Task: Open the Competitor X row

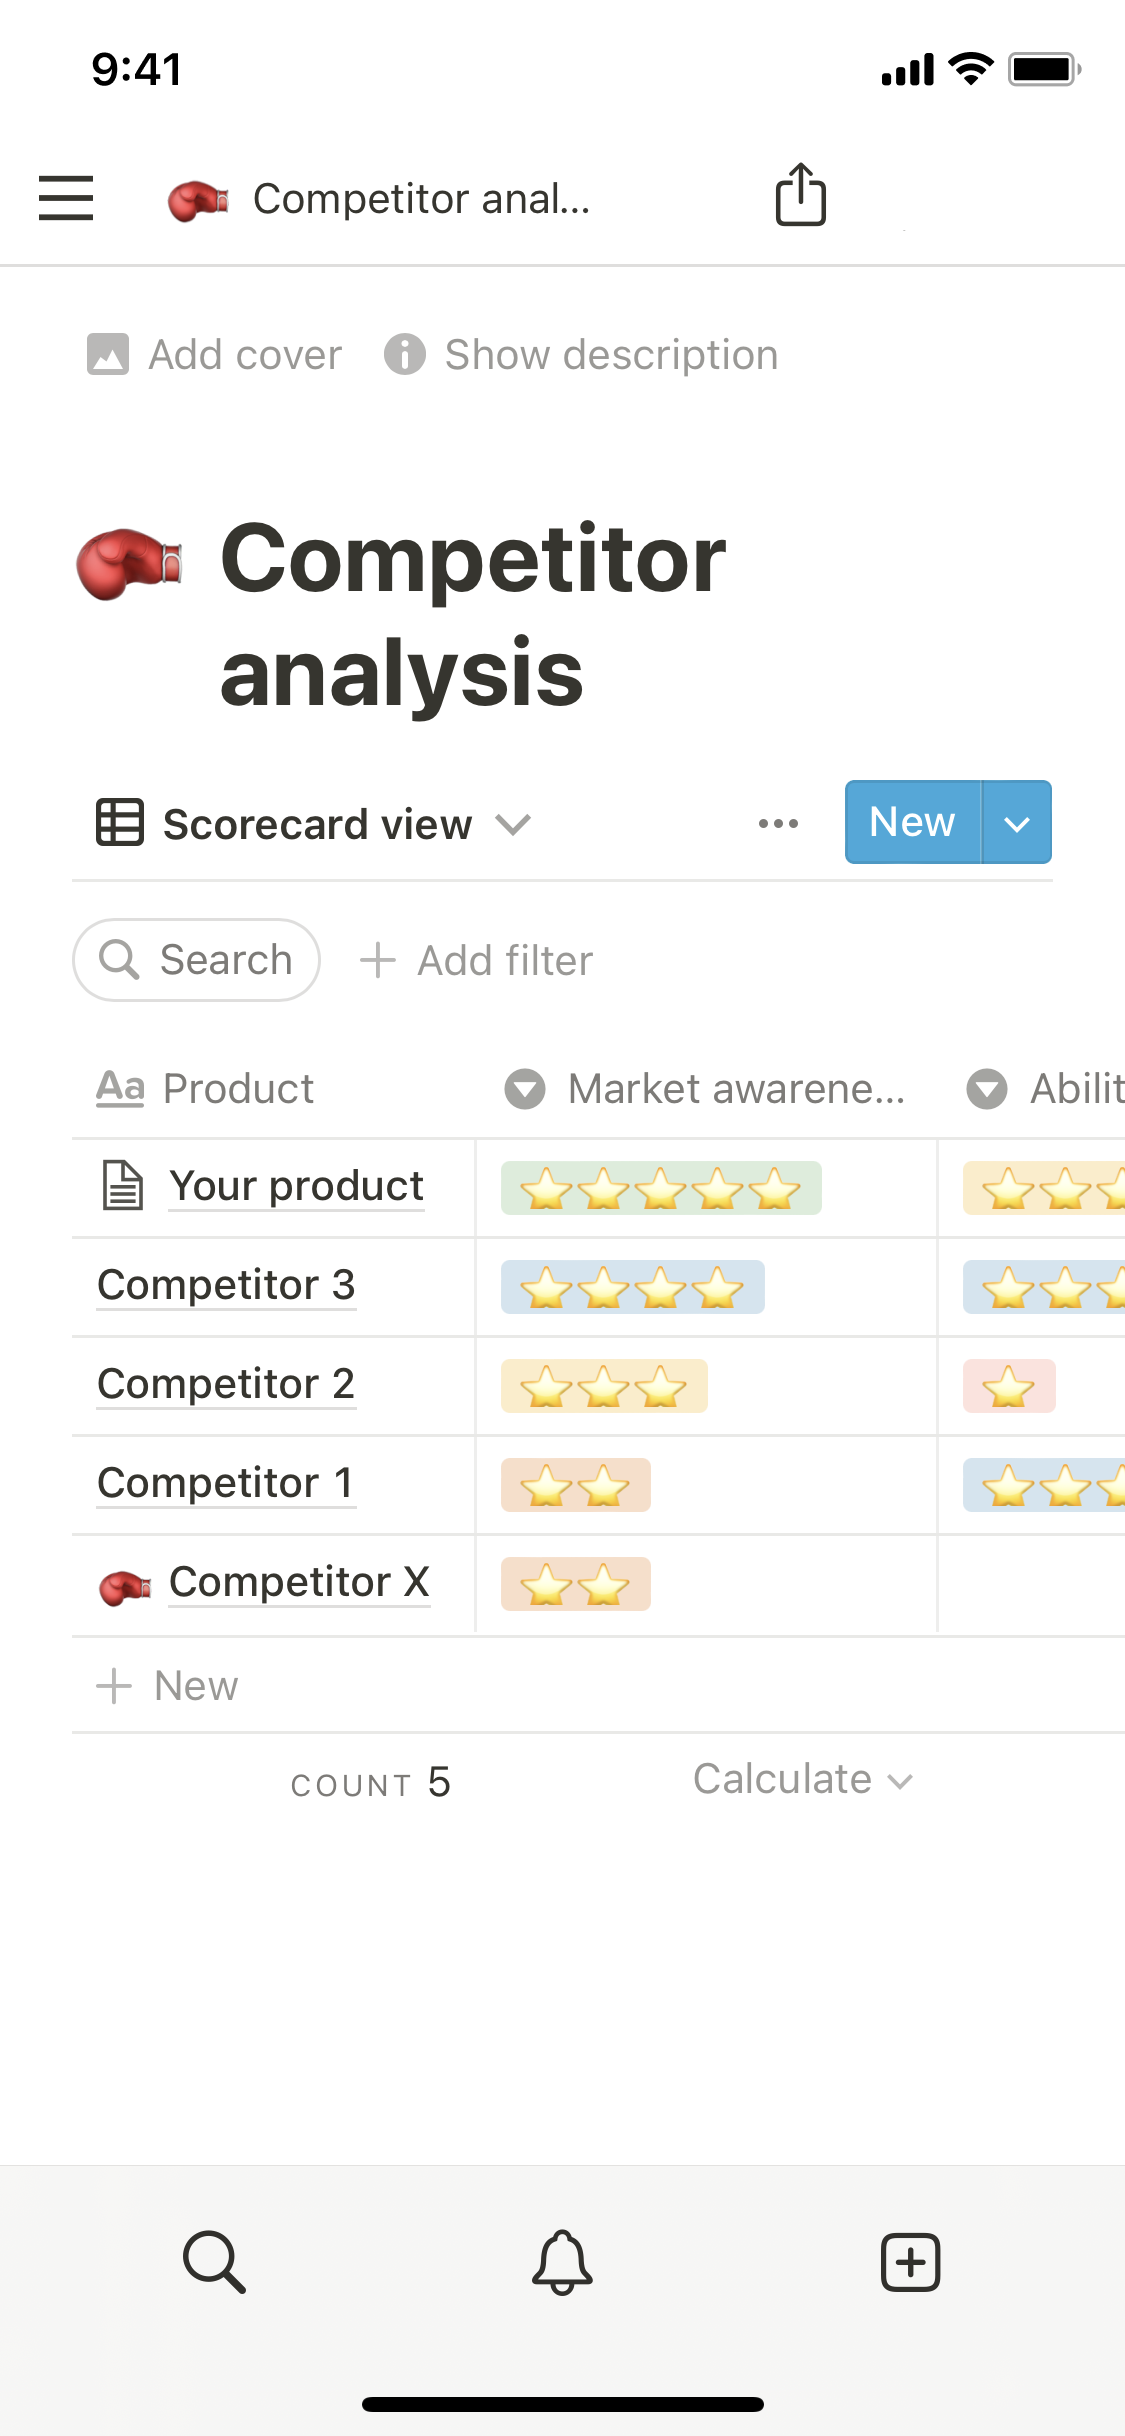Action: point(299,1583)
